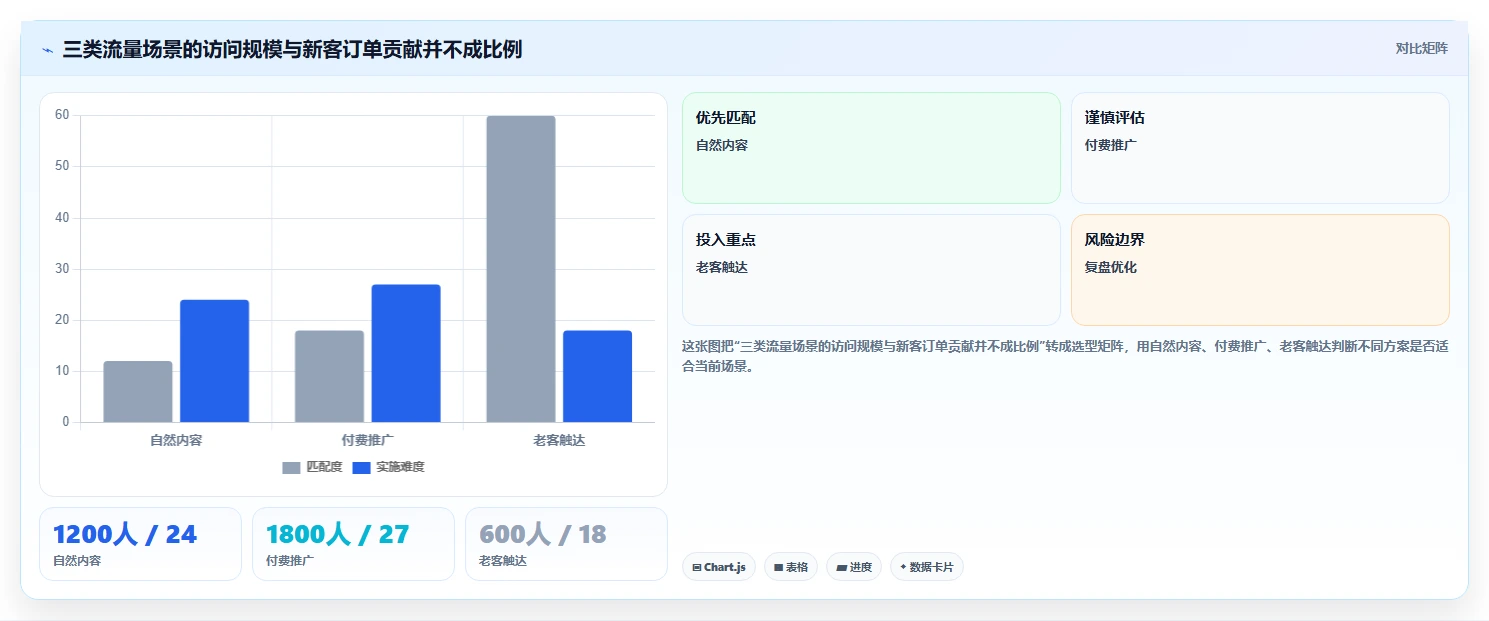Click the Chart.js tag chip
This screenshot has height=621, width=1489.
pos(719,567)
